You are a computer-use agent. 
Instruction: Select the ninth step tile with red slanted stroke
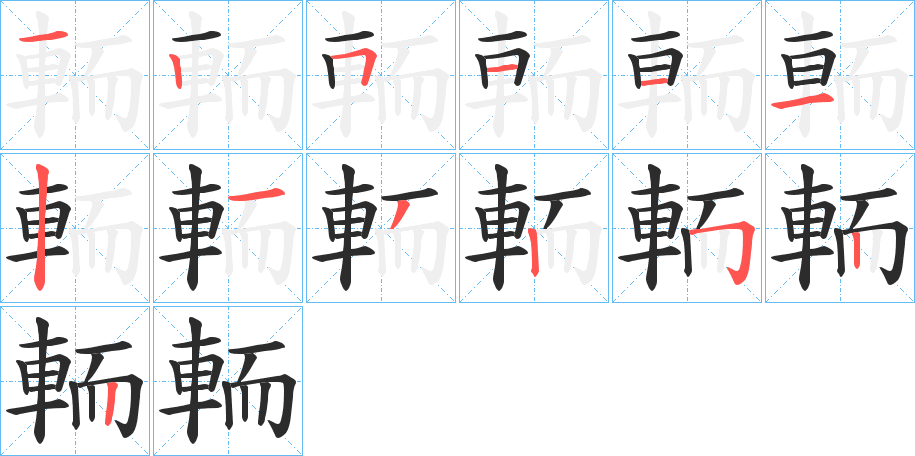tap(381, 228)
